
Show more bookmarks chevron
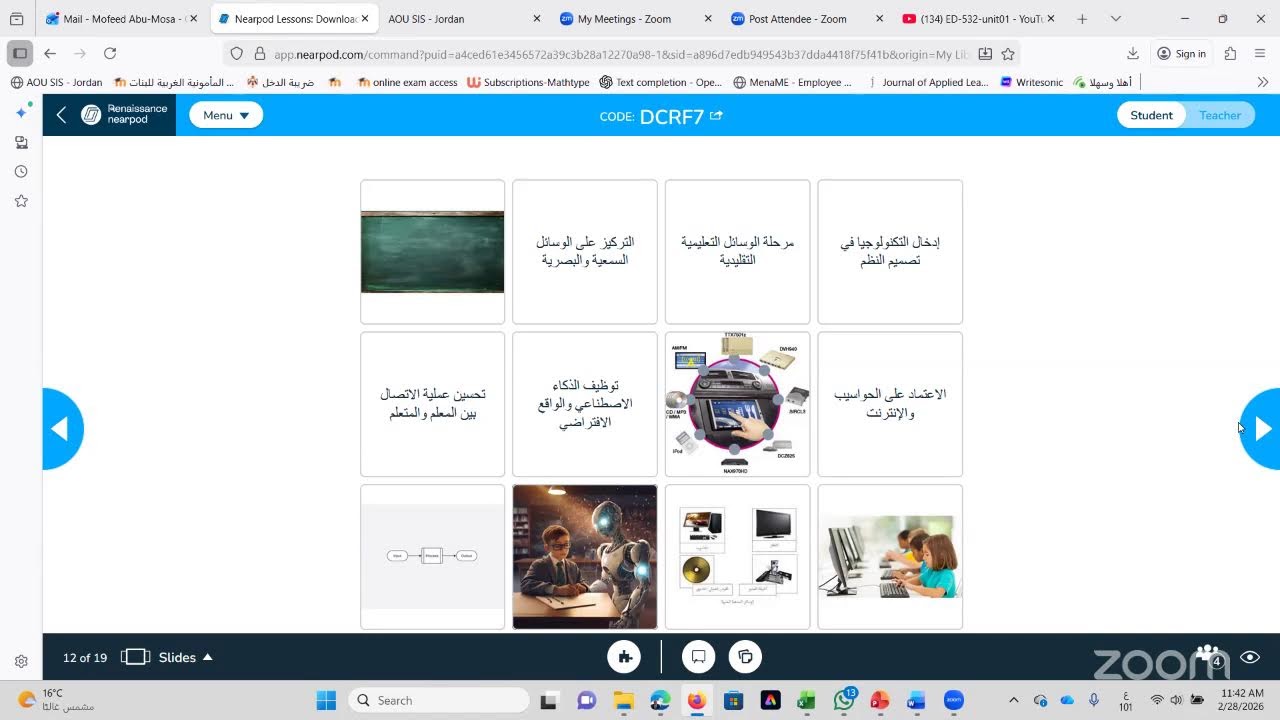point(1262,82)
